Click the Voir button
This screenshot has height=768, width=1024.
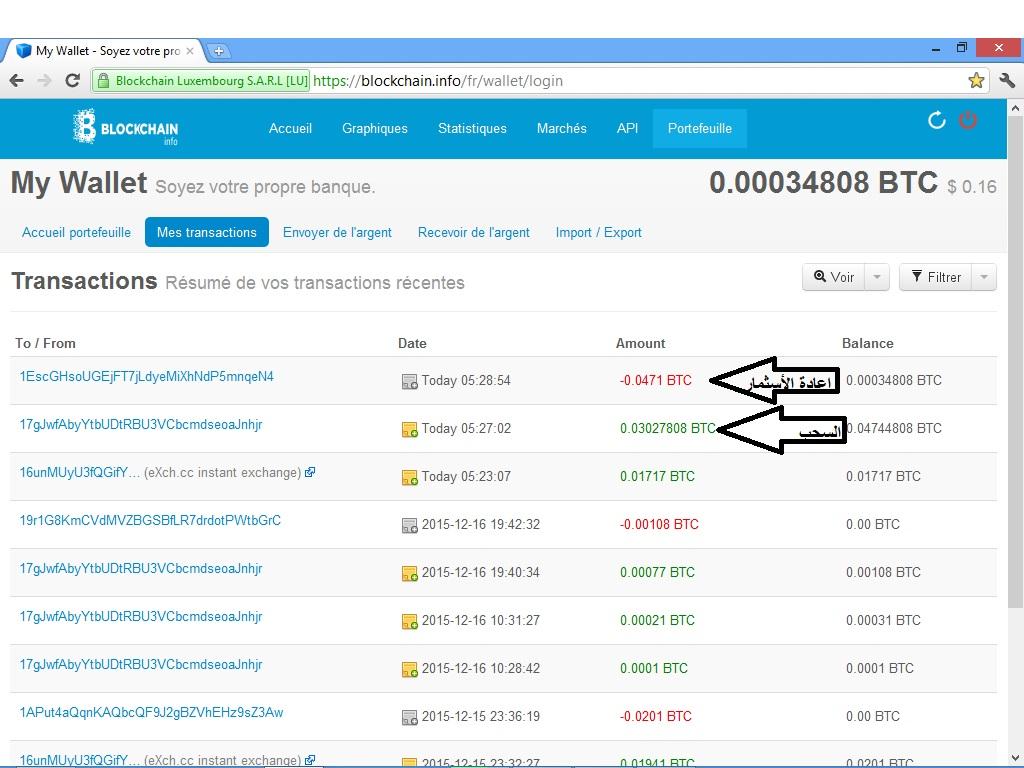pyautogui.click(x=833, y=277)
